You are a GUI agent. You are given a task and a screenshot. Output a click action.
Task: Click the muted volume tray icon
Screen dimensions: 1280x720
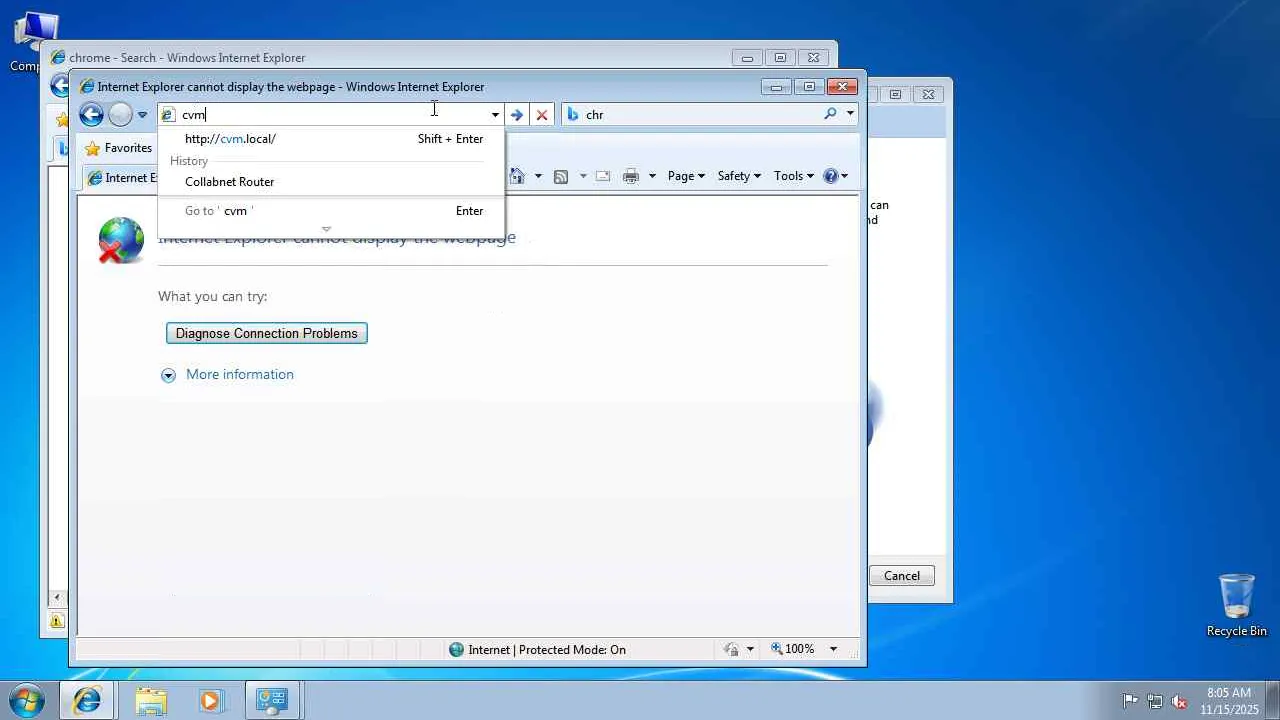coord(1180,701)
